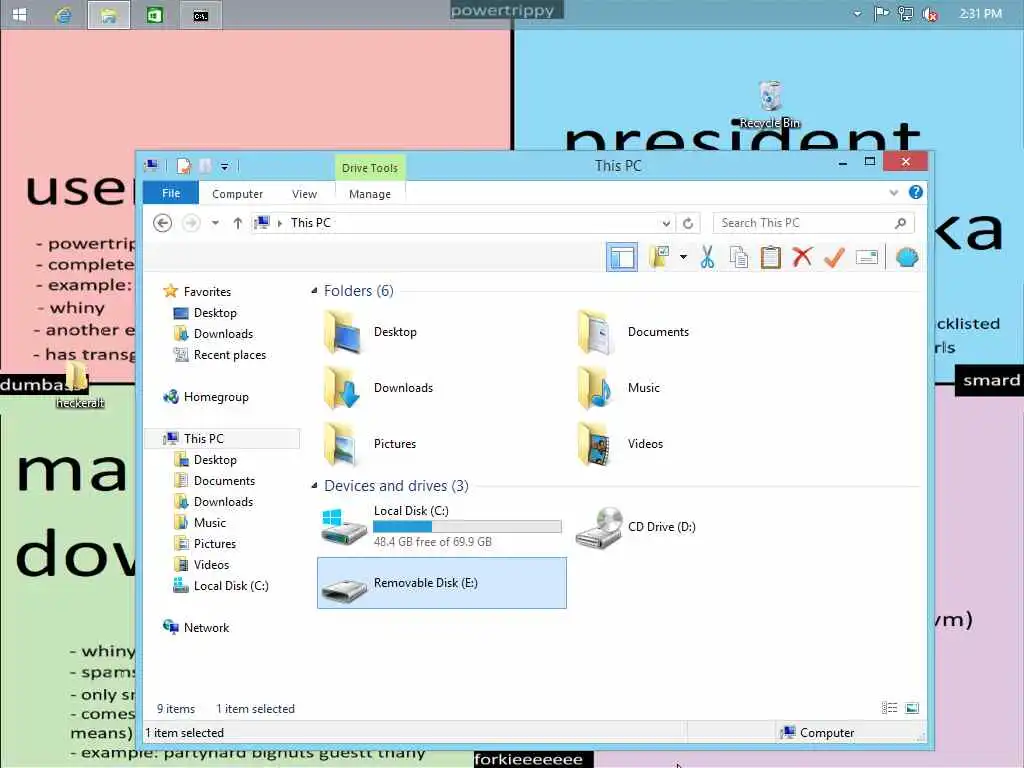Open the Help question mark icon
The width and height of the screenshot is (1024, 768).
916,192
